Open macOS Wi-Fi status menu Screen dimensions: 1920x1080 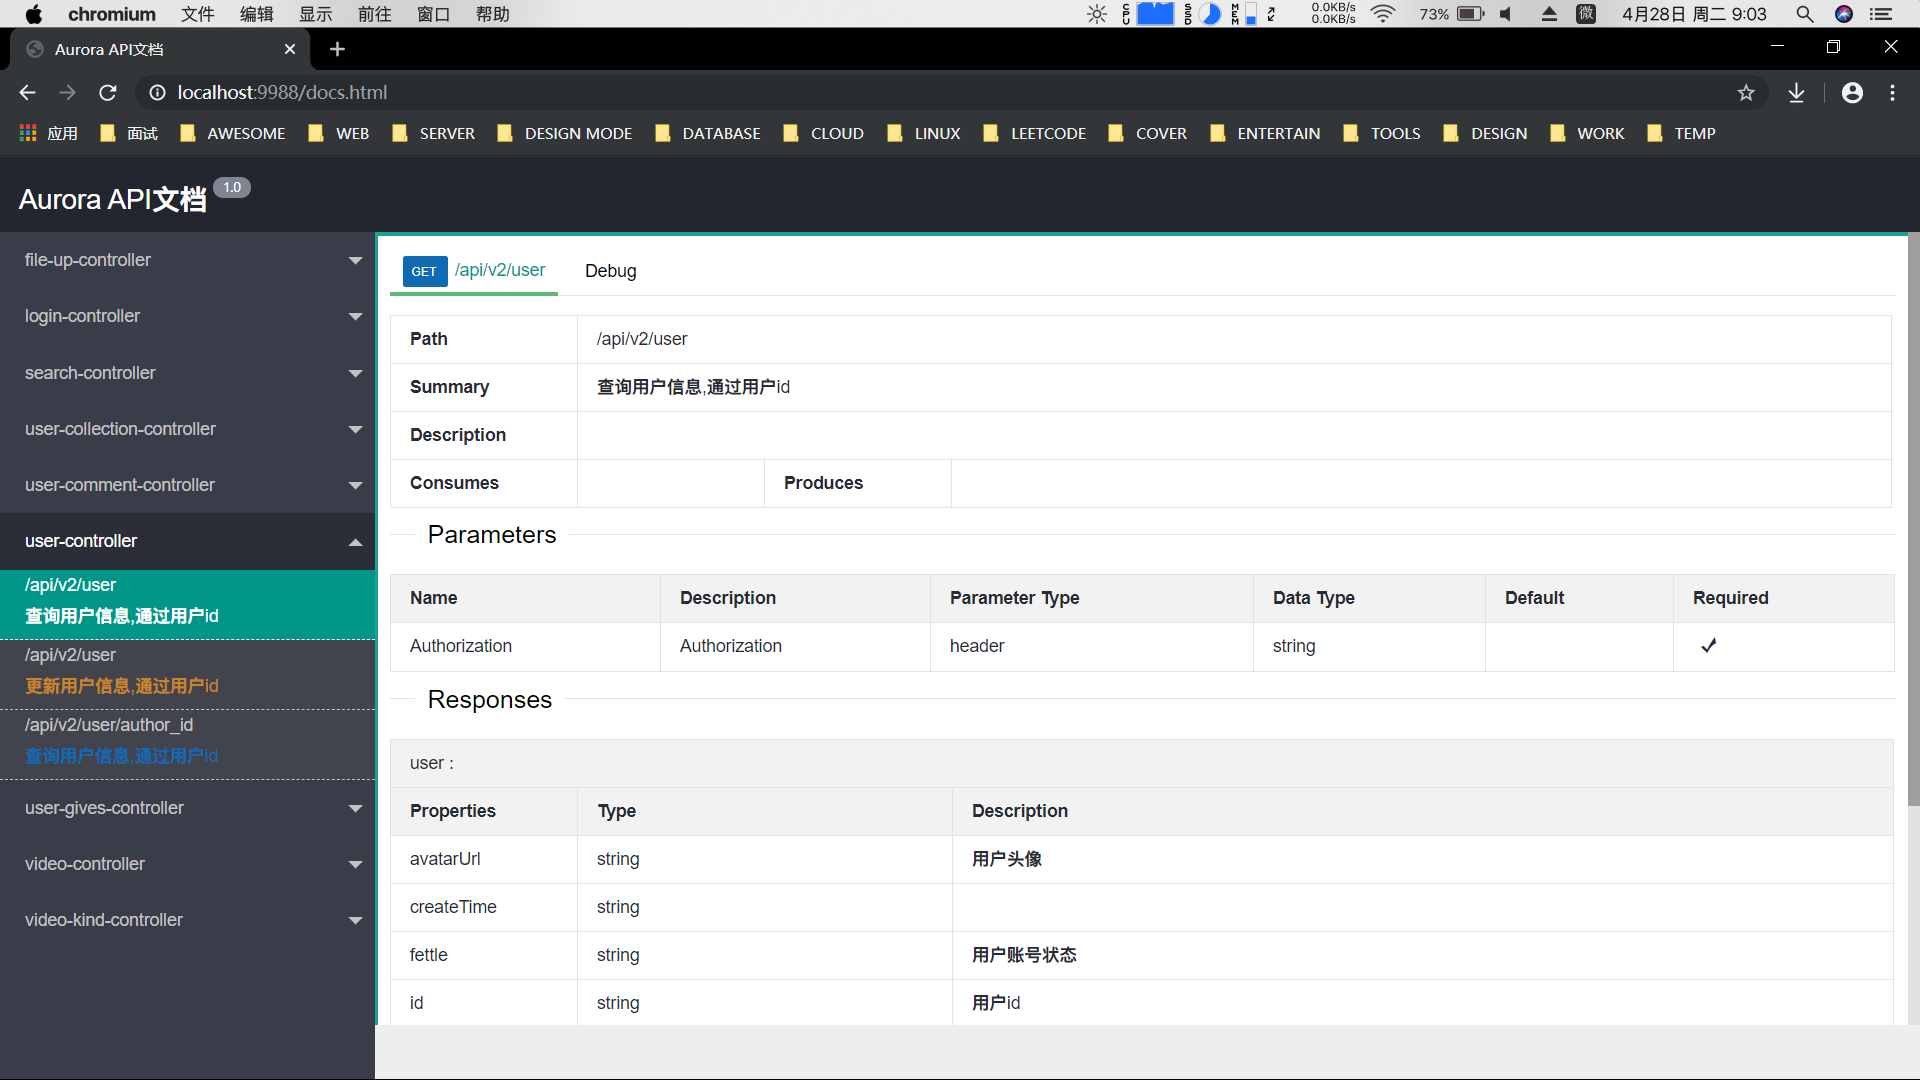1383,14
